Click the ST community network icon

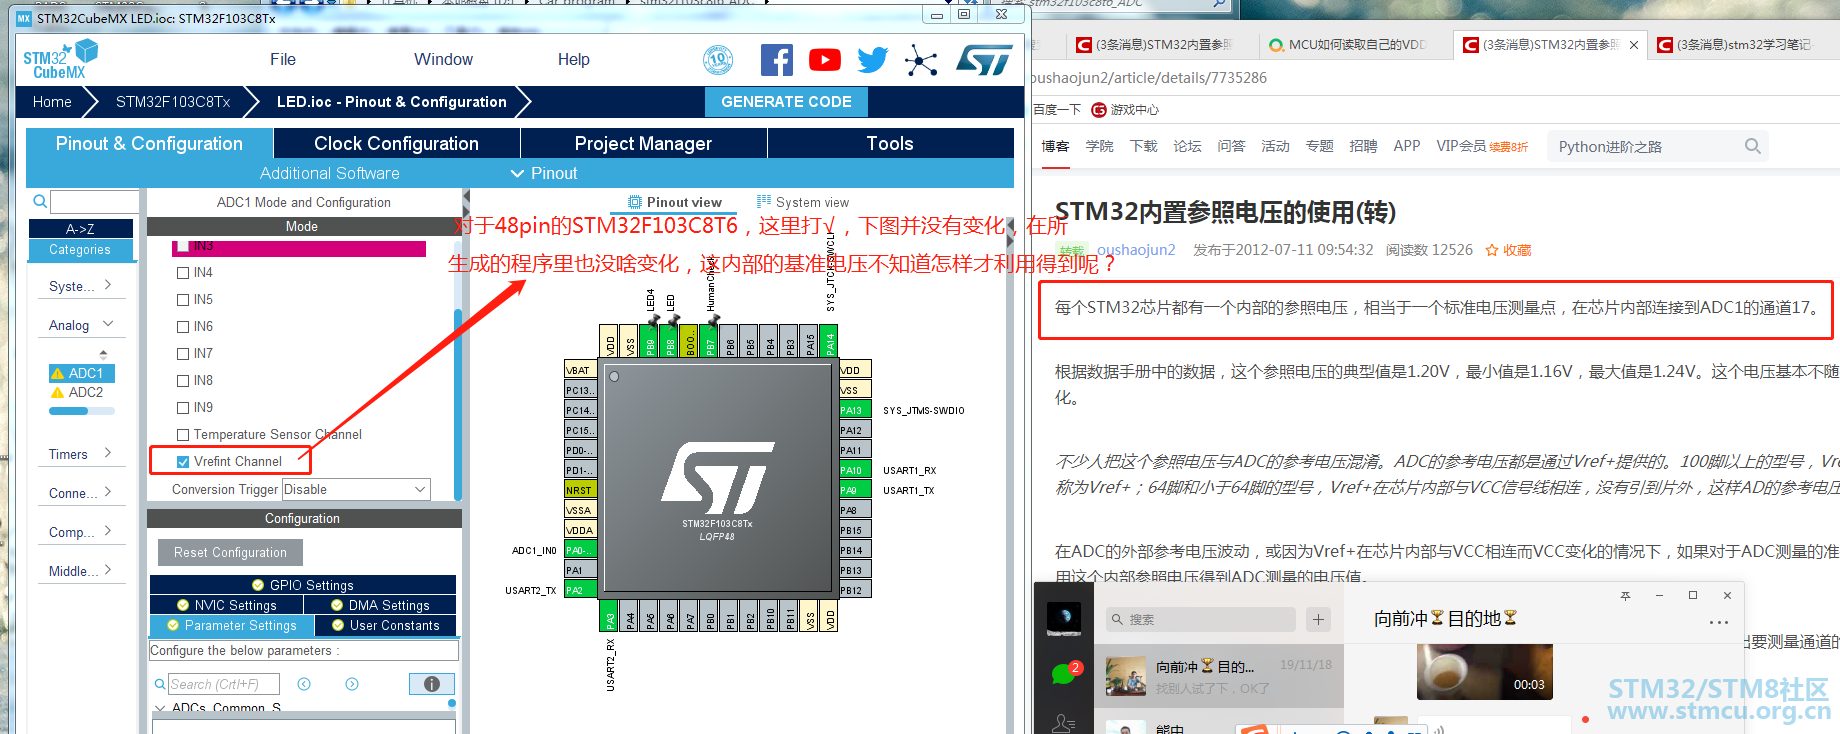tap(921, 61)
